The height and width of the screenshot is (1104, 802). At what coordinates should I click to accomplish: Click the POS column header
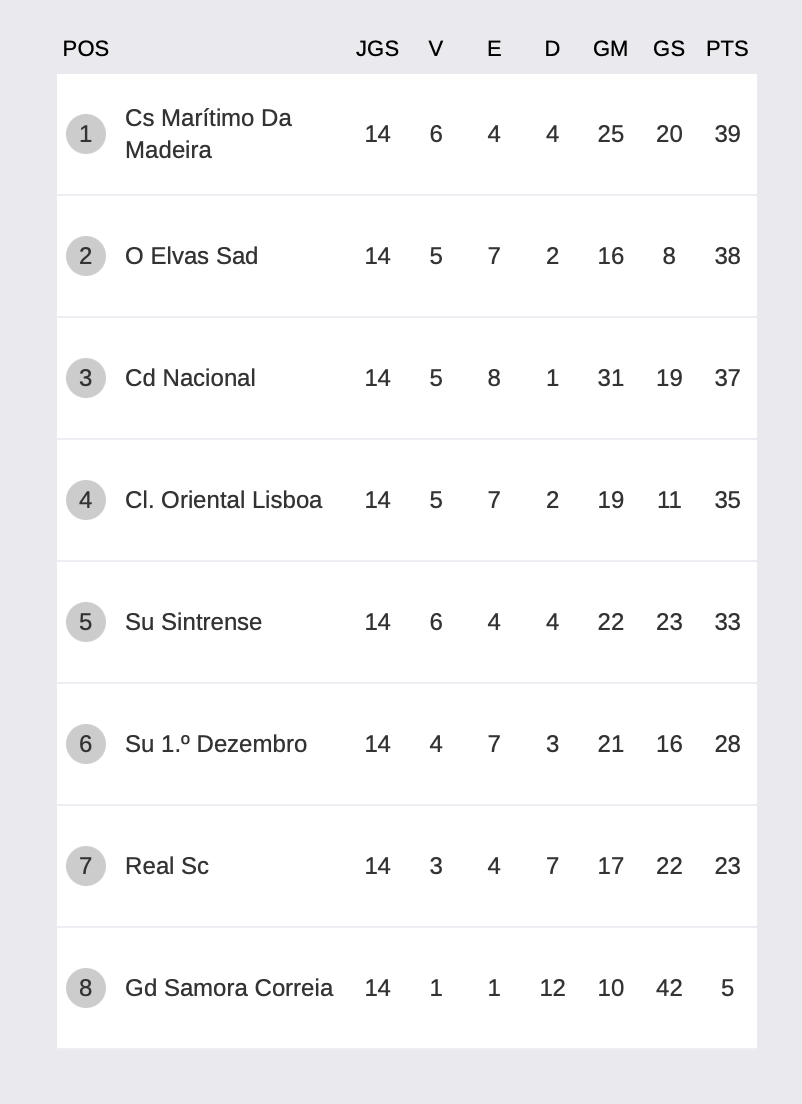point(86,49)
